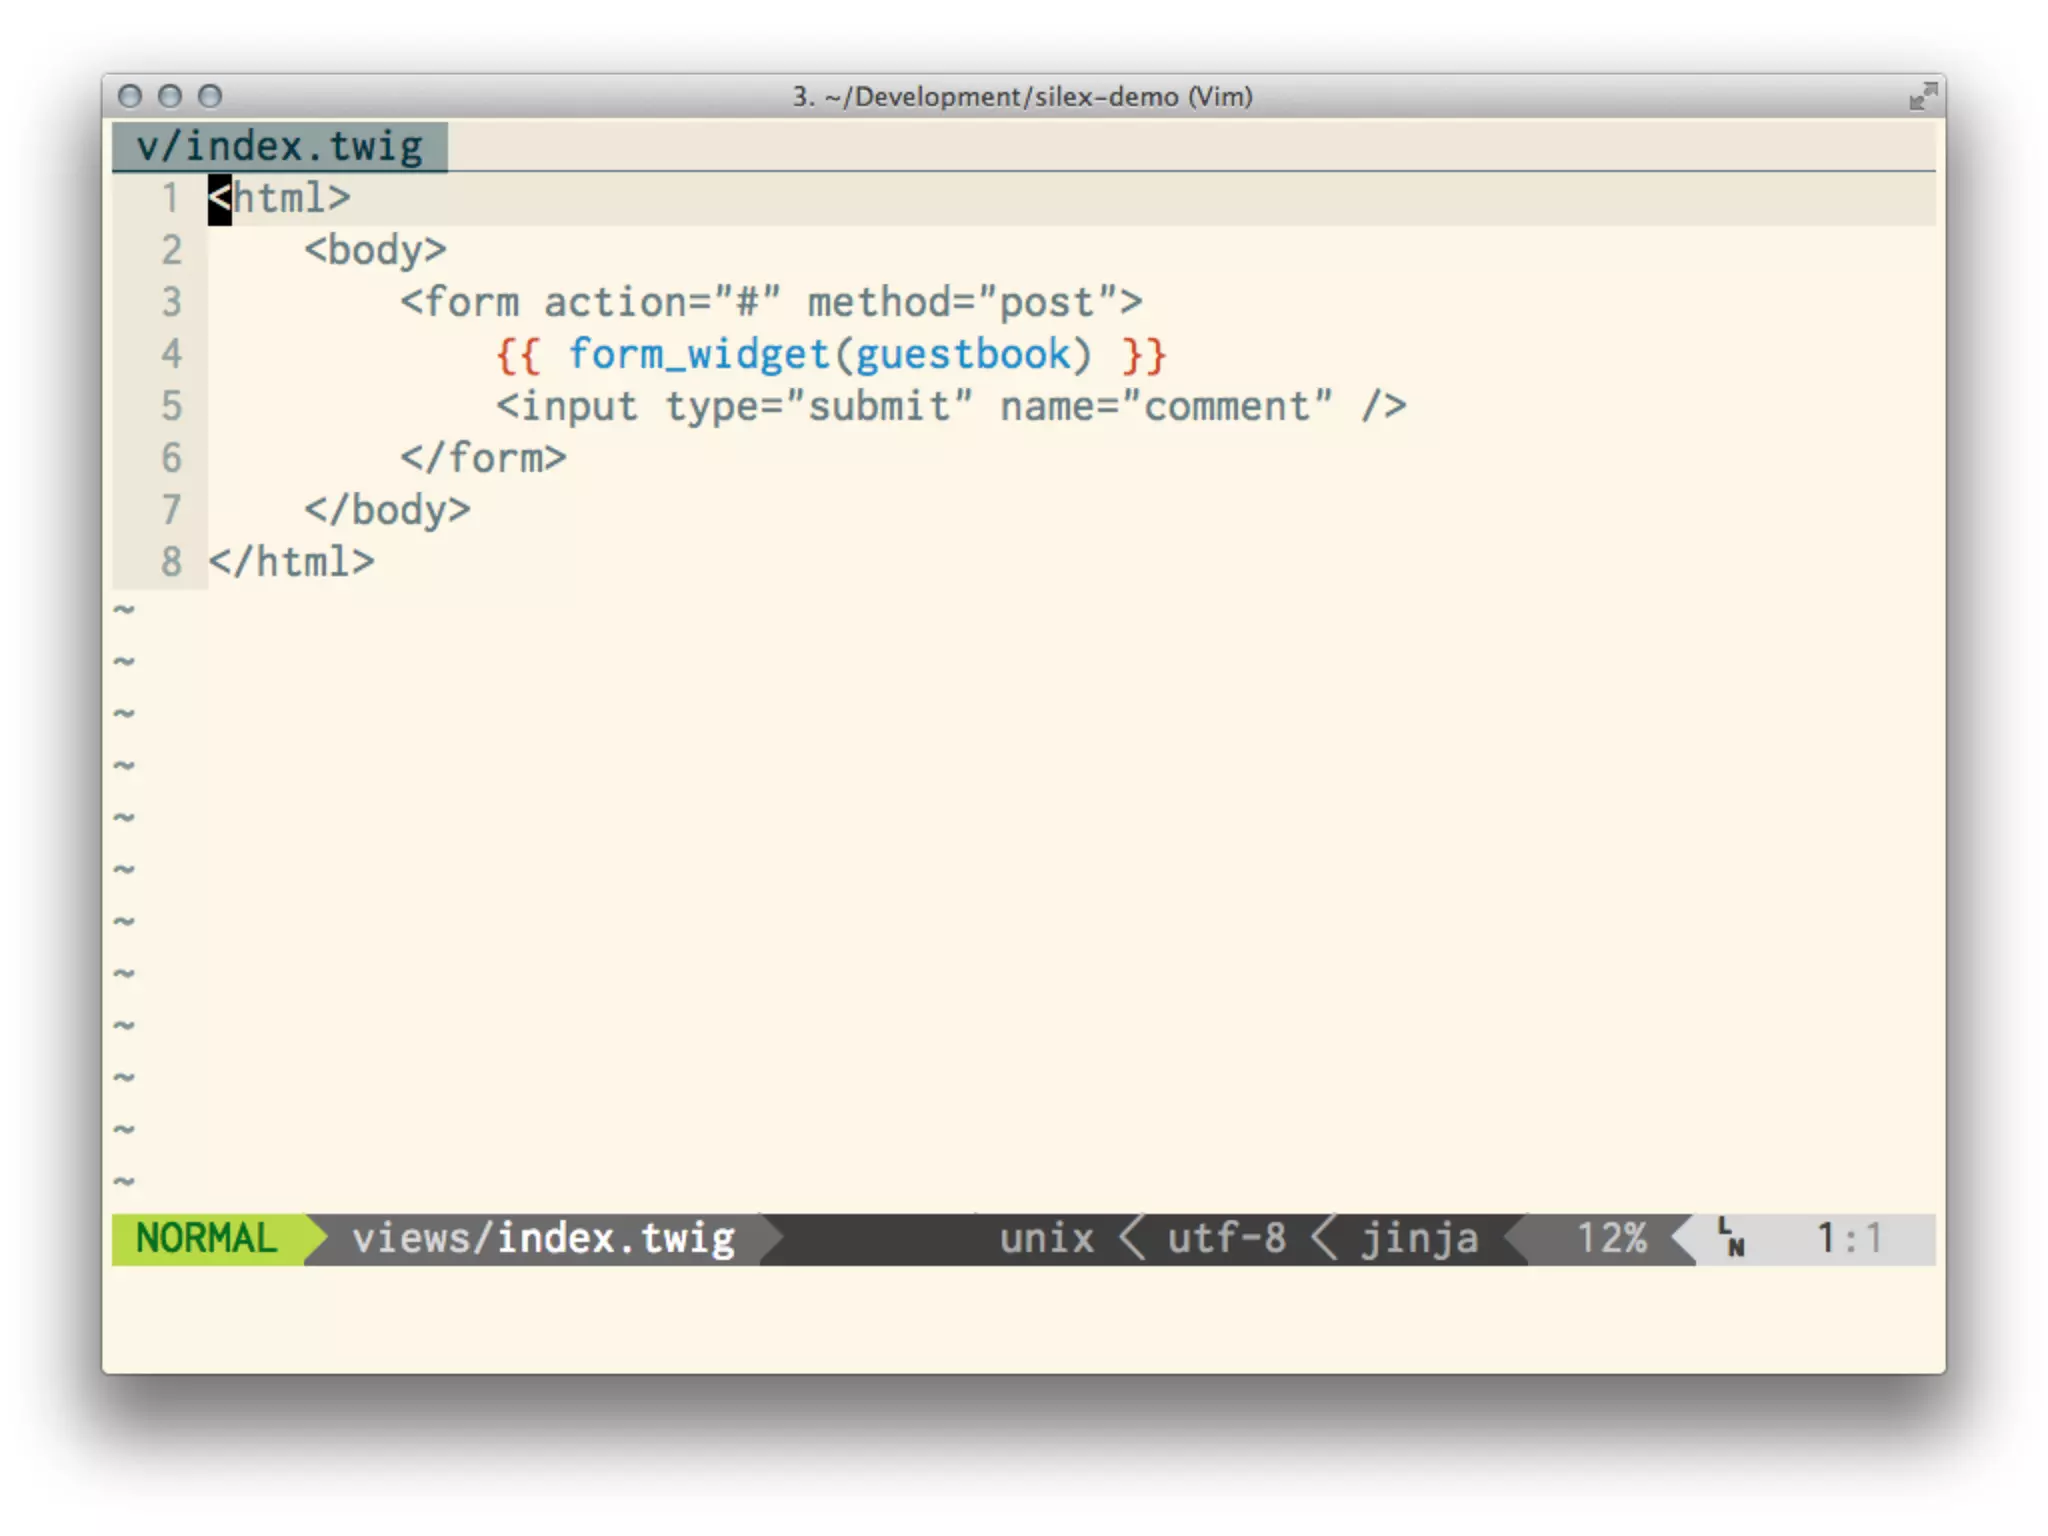Click the opening body tag
The height and width of the screenshot is (1536, 2048).
point(376,250)
